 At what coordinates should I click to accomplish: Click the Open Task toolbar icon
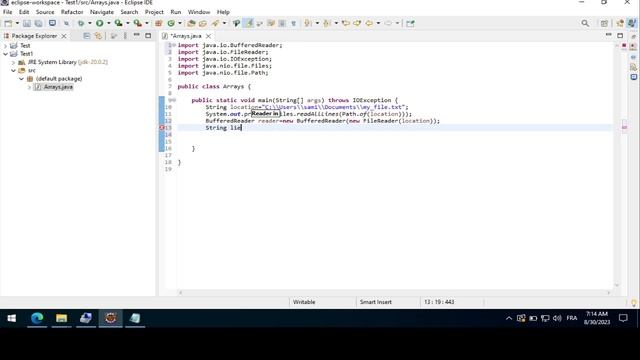coord(203,23)
